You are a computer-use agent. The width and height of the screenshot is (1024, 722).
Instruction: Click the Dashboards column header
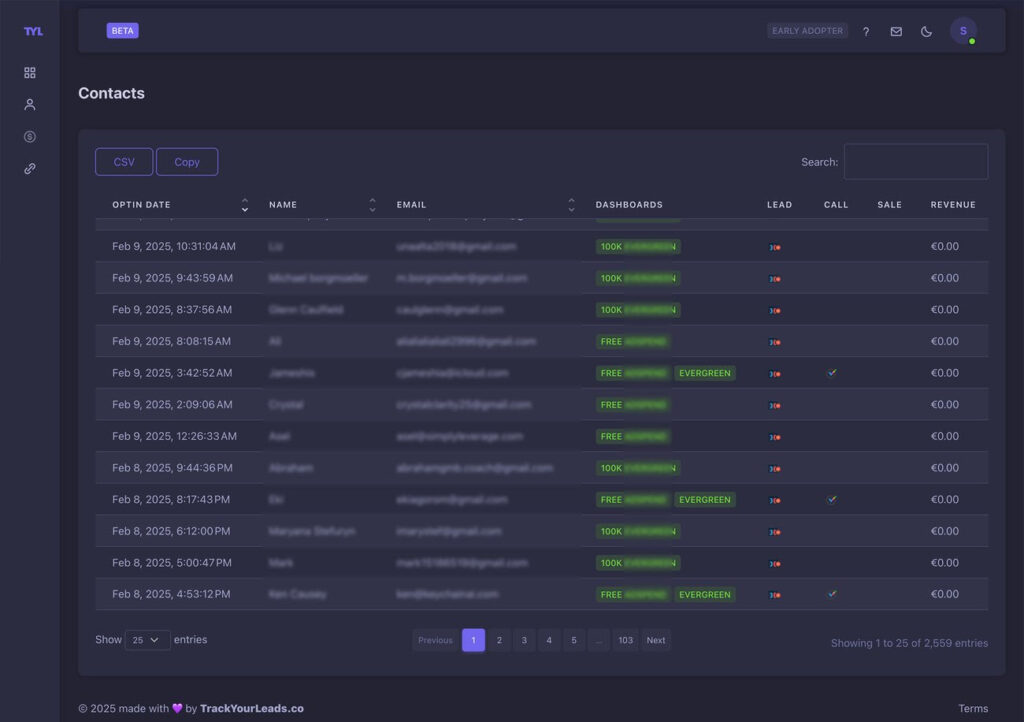pos(629,205)
